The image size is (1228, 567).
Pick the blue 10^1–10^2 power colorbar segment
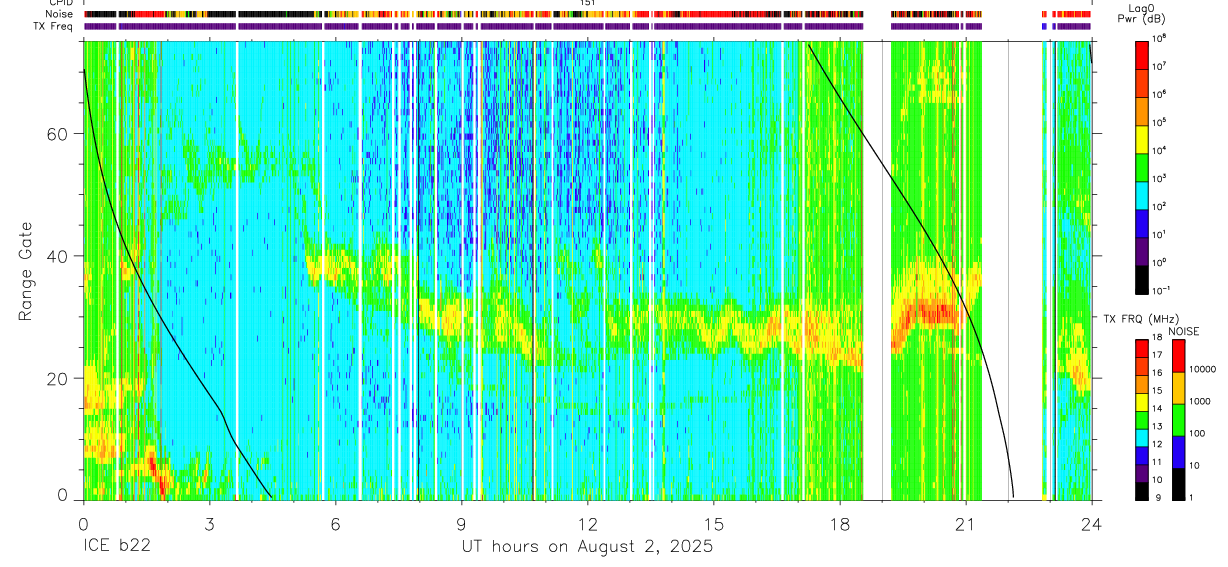1141,222
